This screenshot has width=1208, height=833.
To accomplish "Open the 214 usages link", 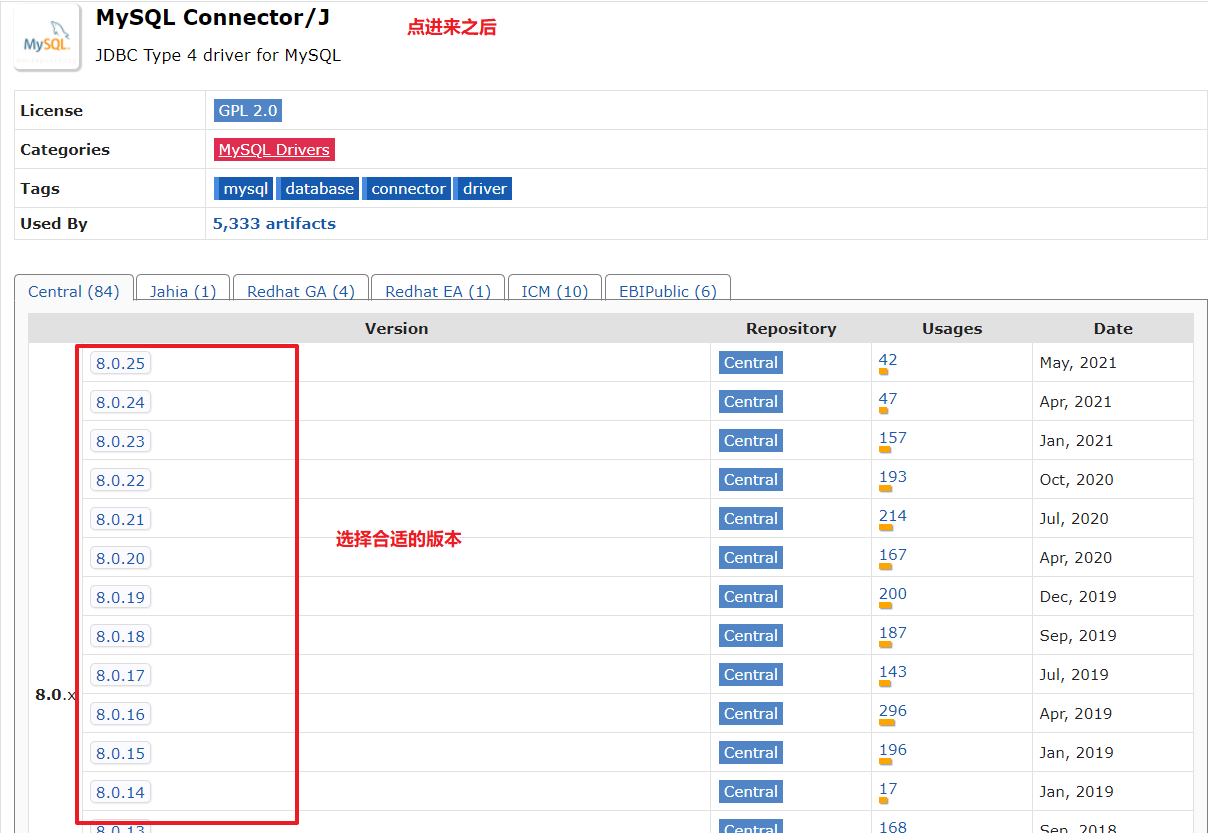I will pos(893,515).
